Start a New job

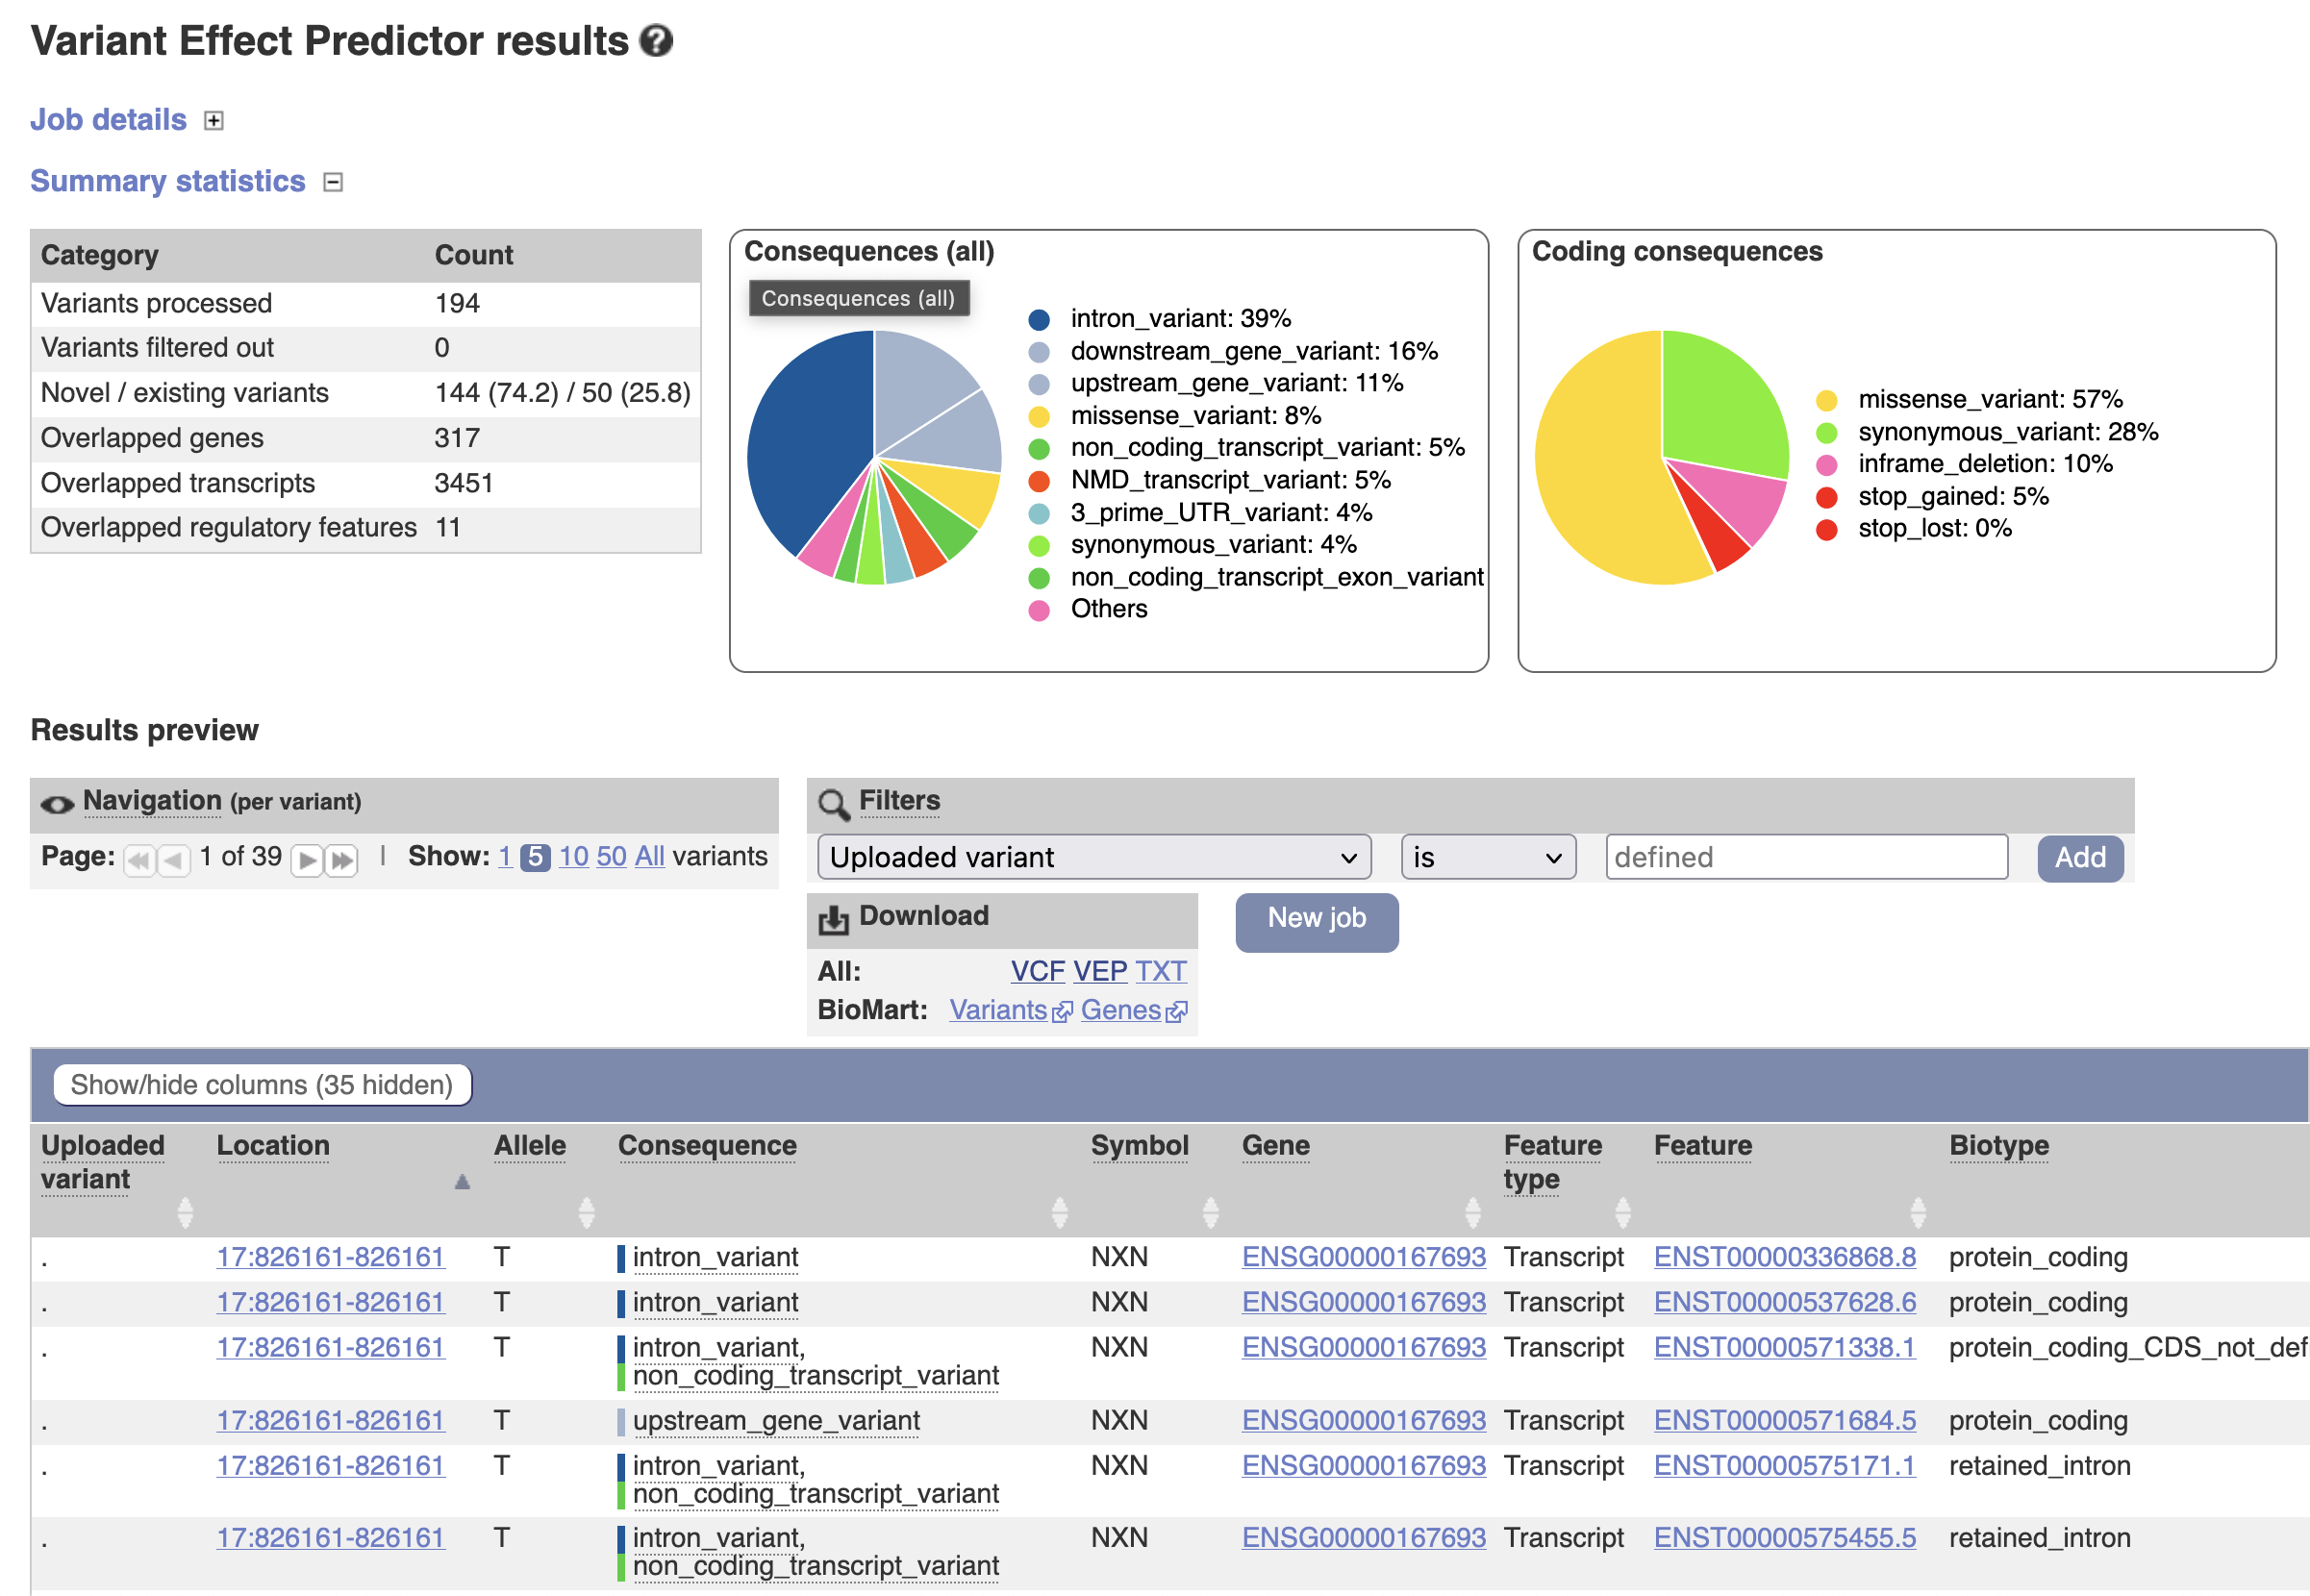1316,919
